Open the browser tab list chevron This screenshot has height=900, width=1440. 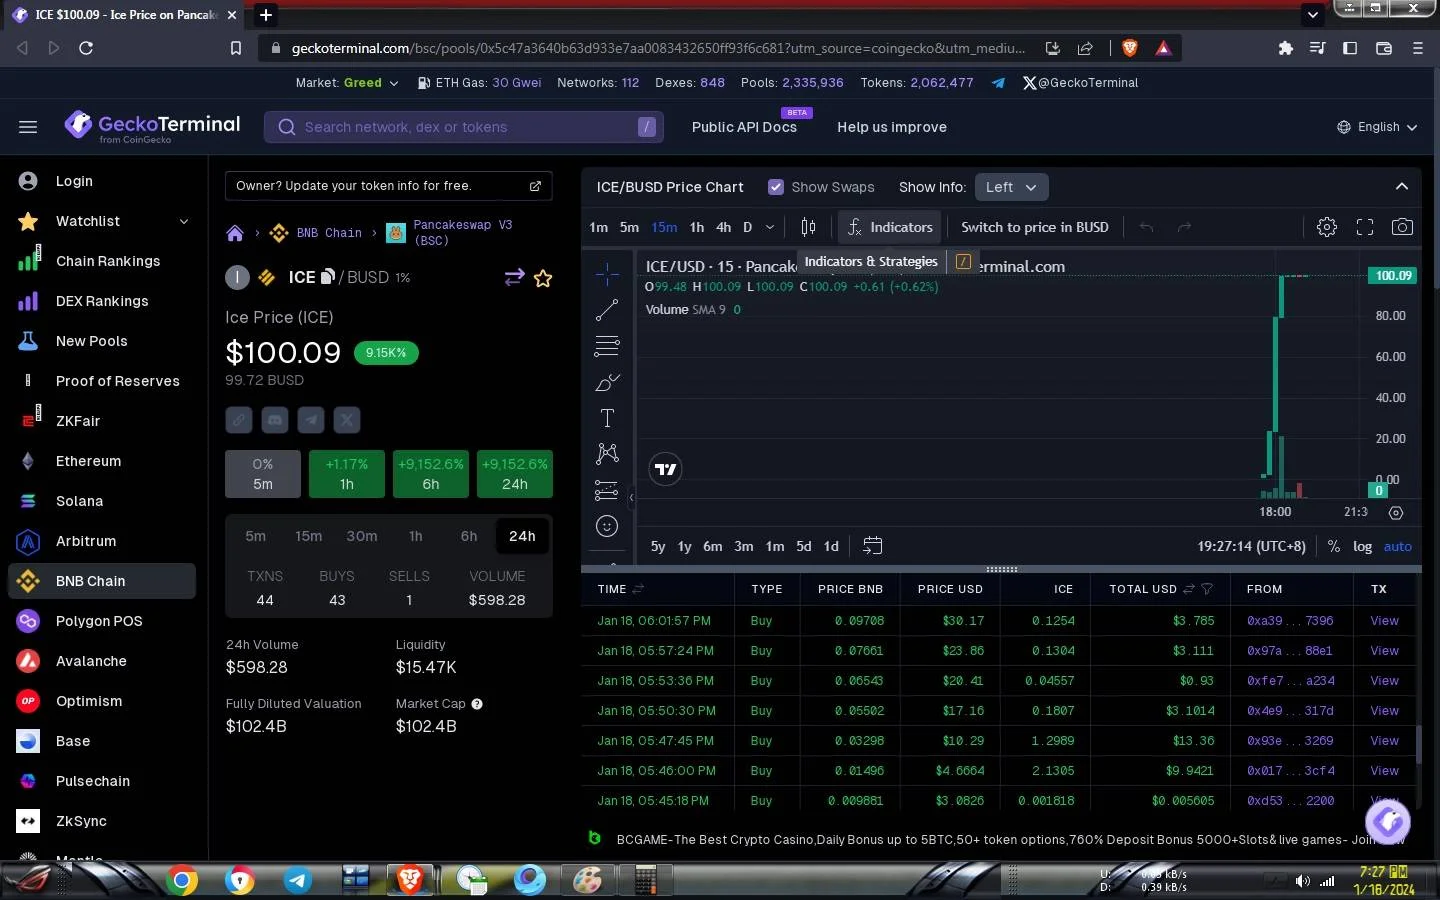pos(1313,14)
